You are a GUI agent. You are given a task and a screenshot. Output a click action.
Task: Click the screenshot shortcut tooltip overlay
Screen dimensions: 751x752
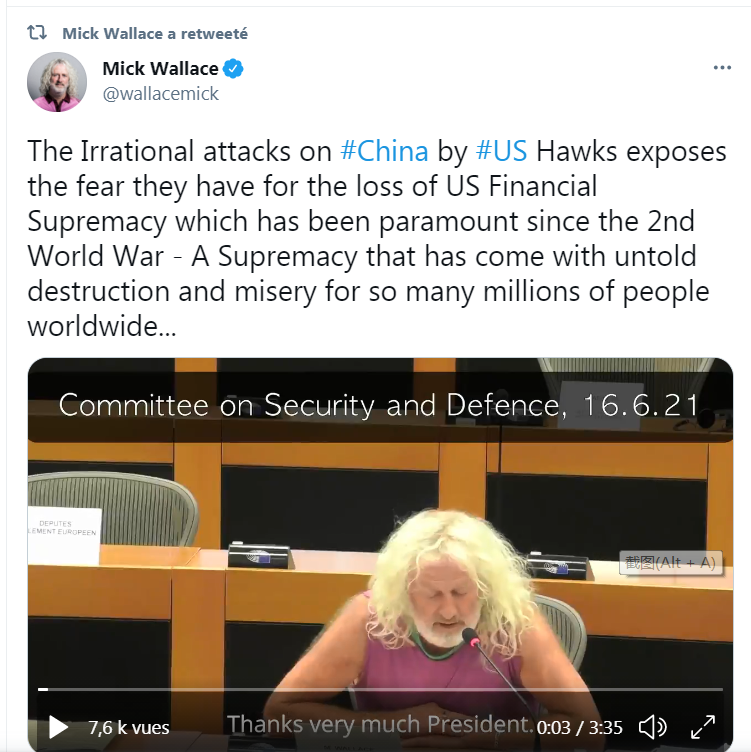click(670, 562)
